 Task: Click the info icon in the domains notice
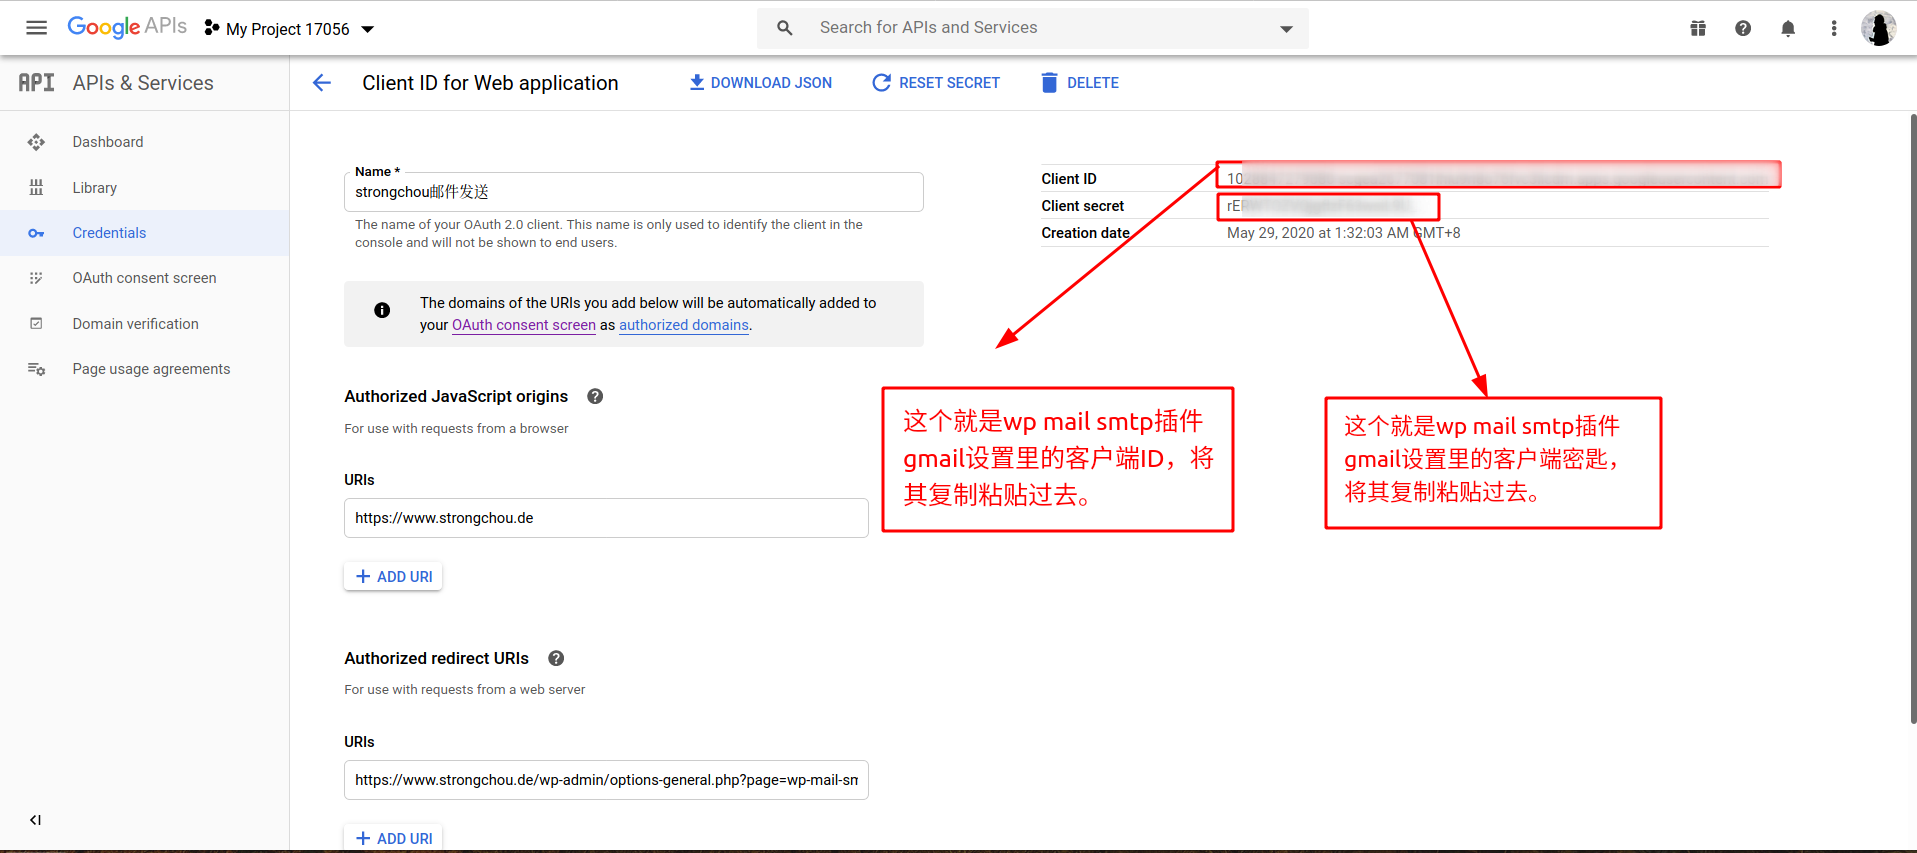click(x=382, y=310)
